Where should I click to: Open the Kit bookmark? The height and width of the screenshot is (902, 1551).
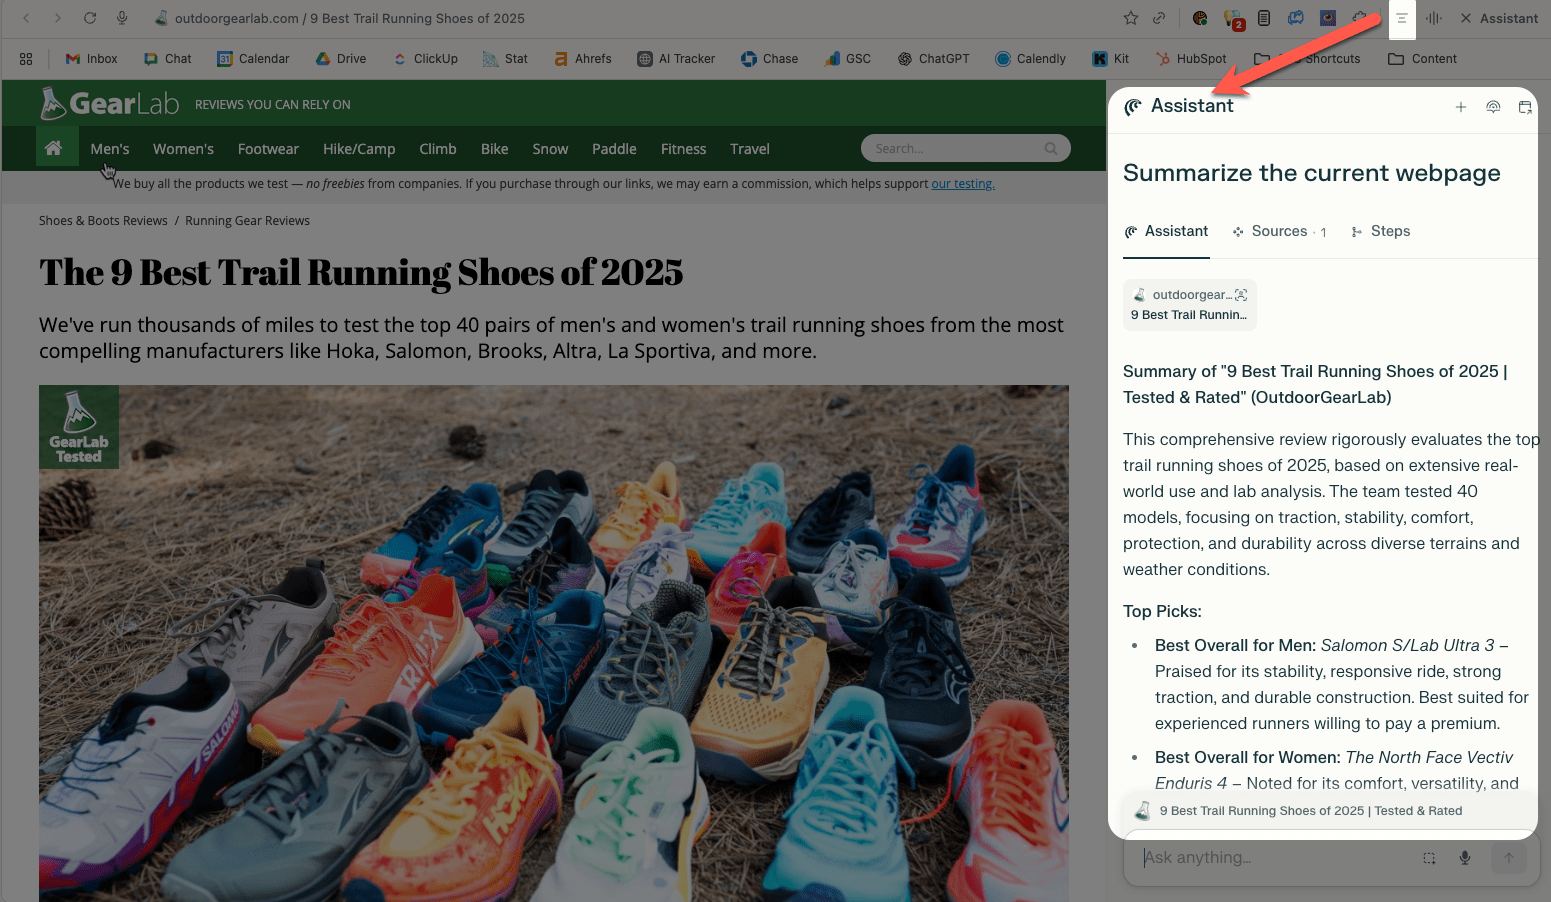coord(1110,59)
